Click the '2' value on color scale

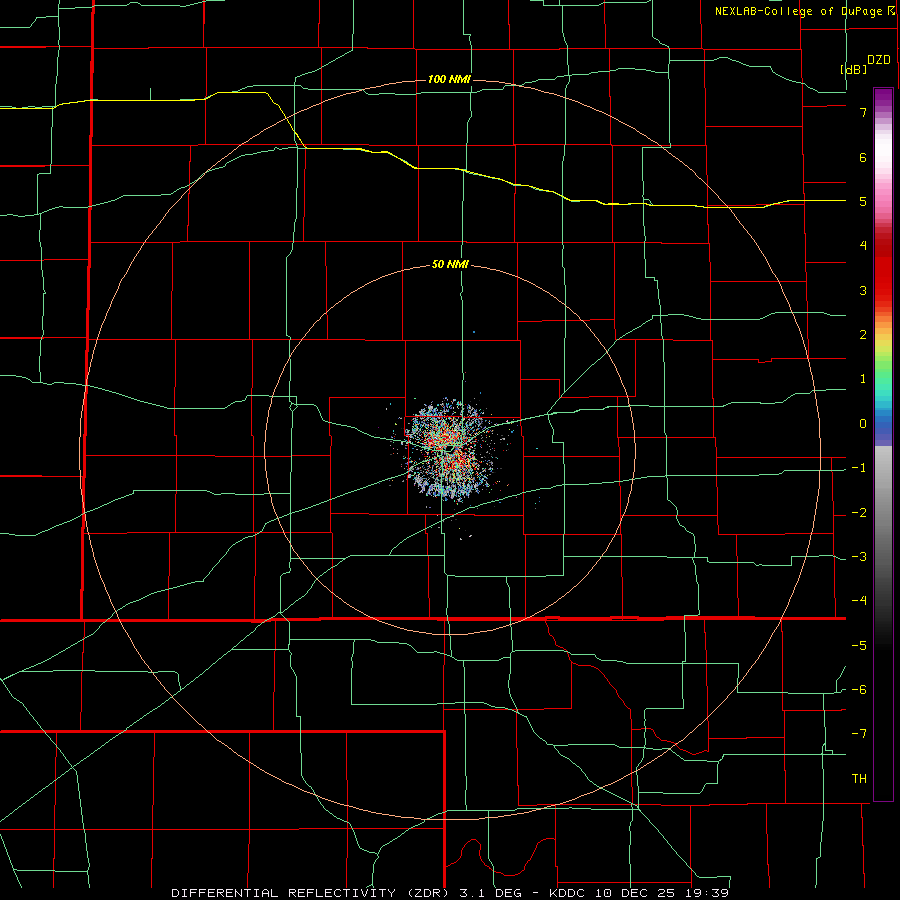(x=863, y=335)
